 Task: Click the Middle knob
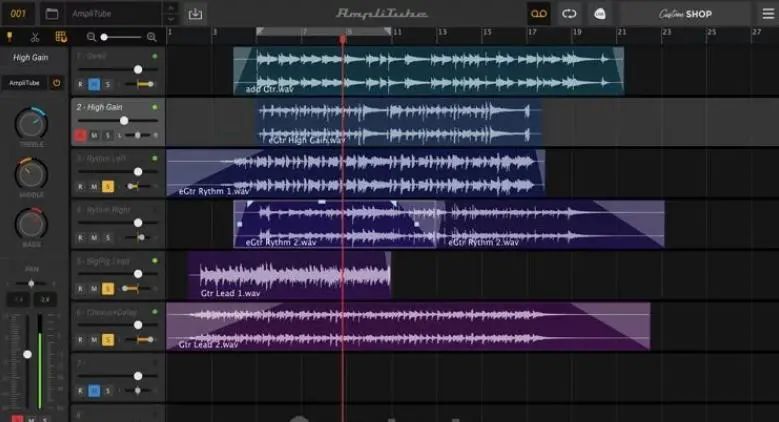pyautogui.click(x=31, y=174)
